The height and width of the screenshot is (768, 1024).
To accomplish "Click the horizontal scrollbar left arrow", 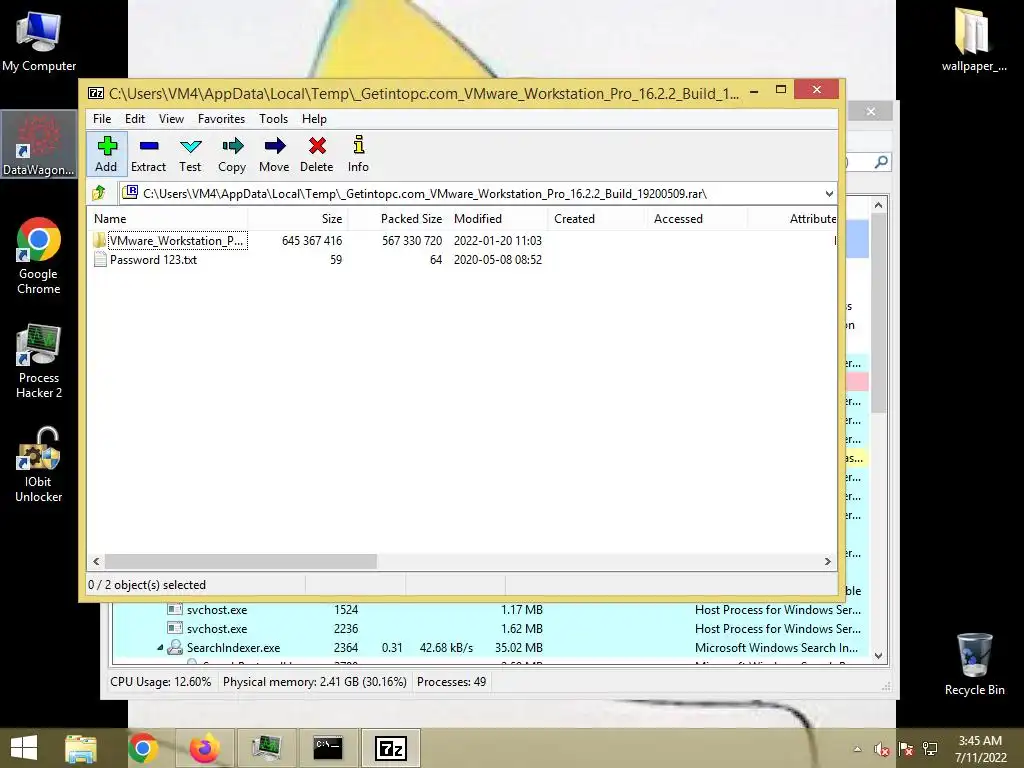I will point(96,561).
